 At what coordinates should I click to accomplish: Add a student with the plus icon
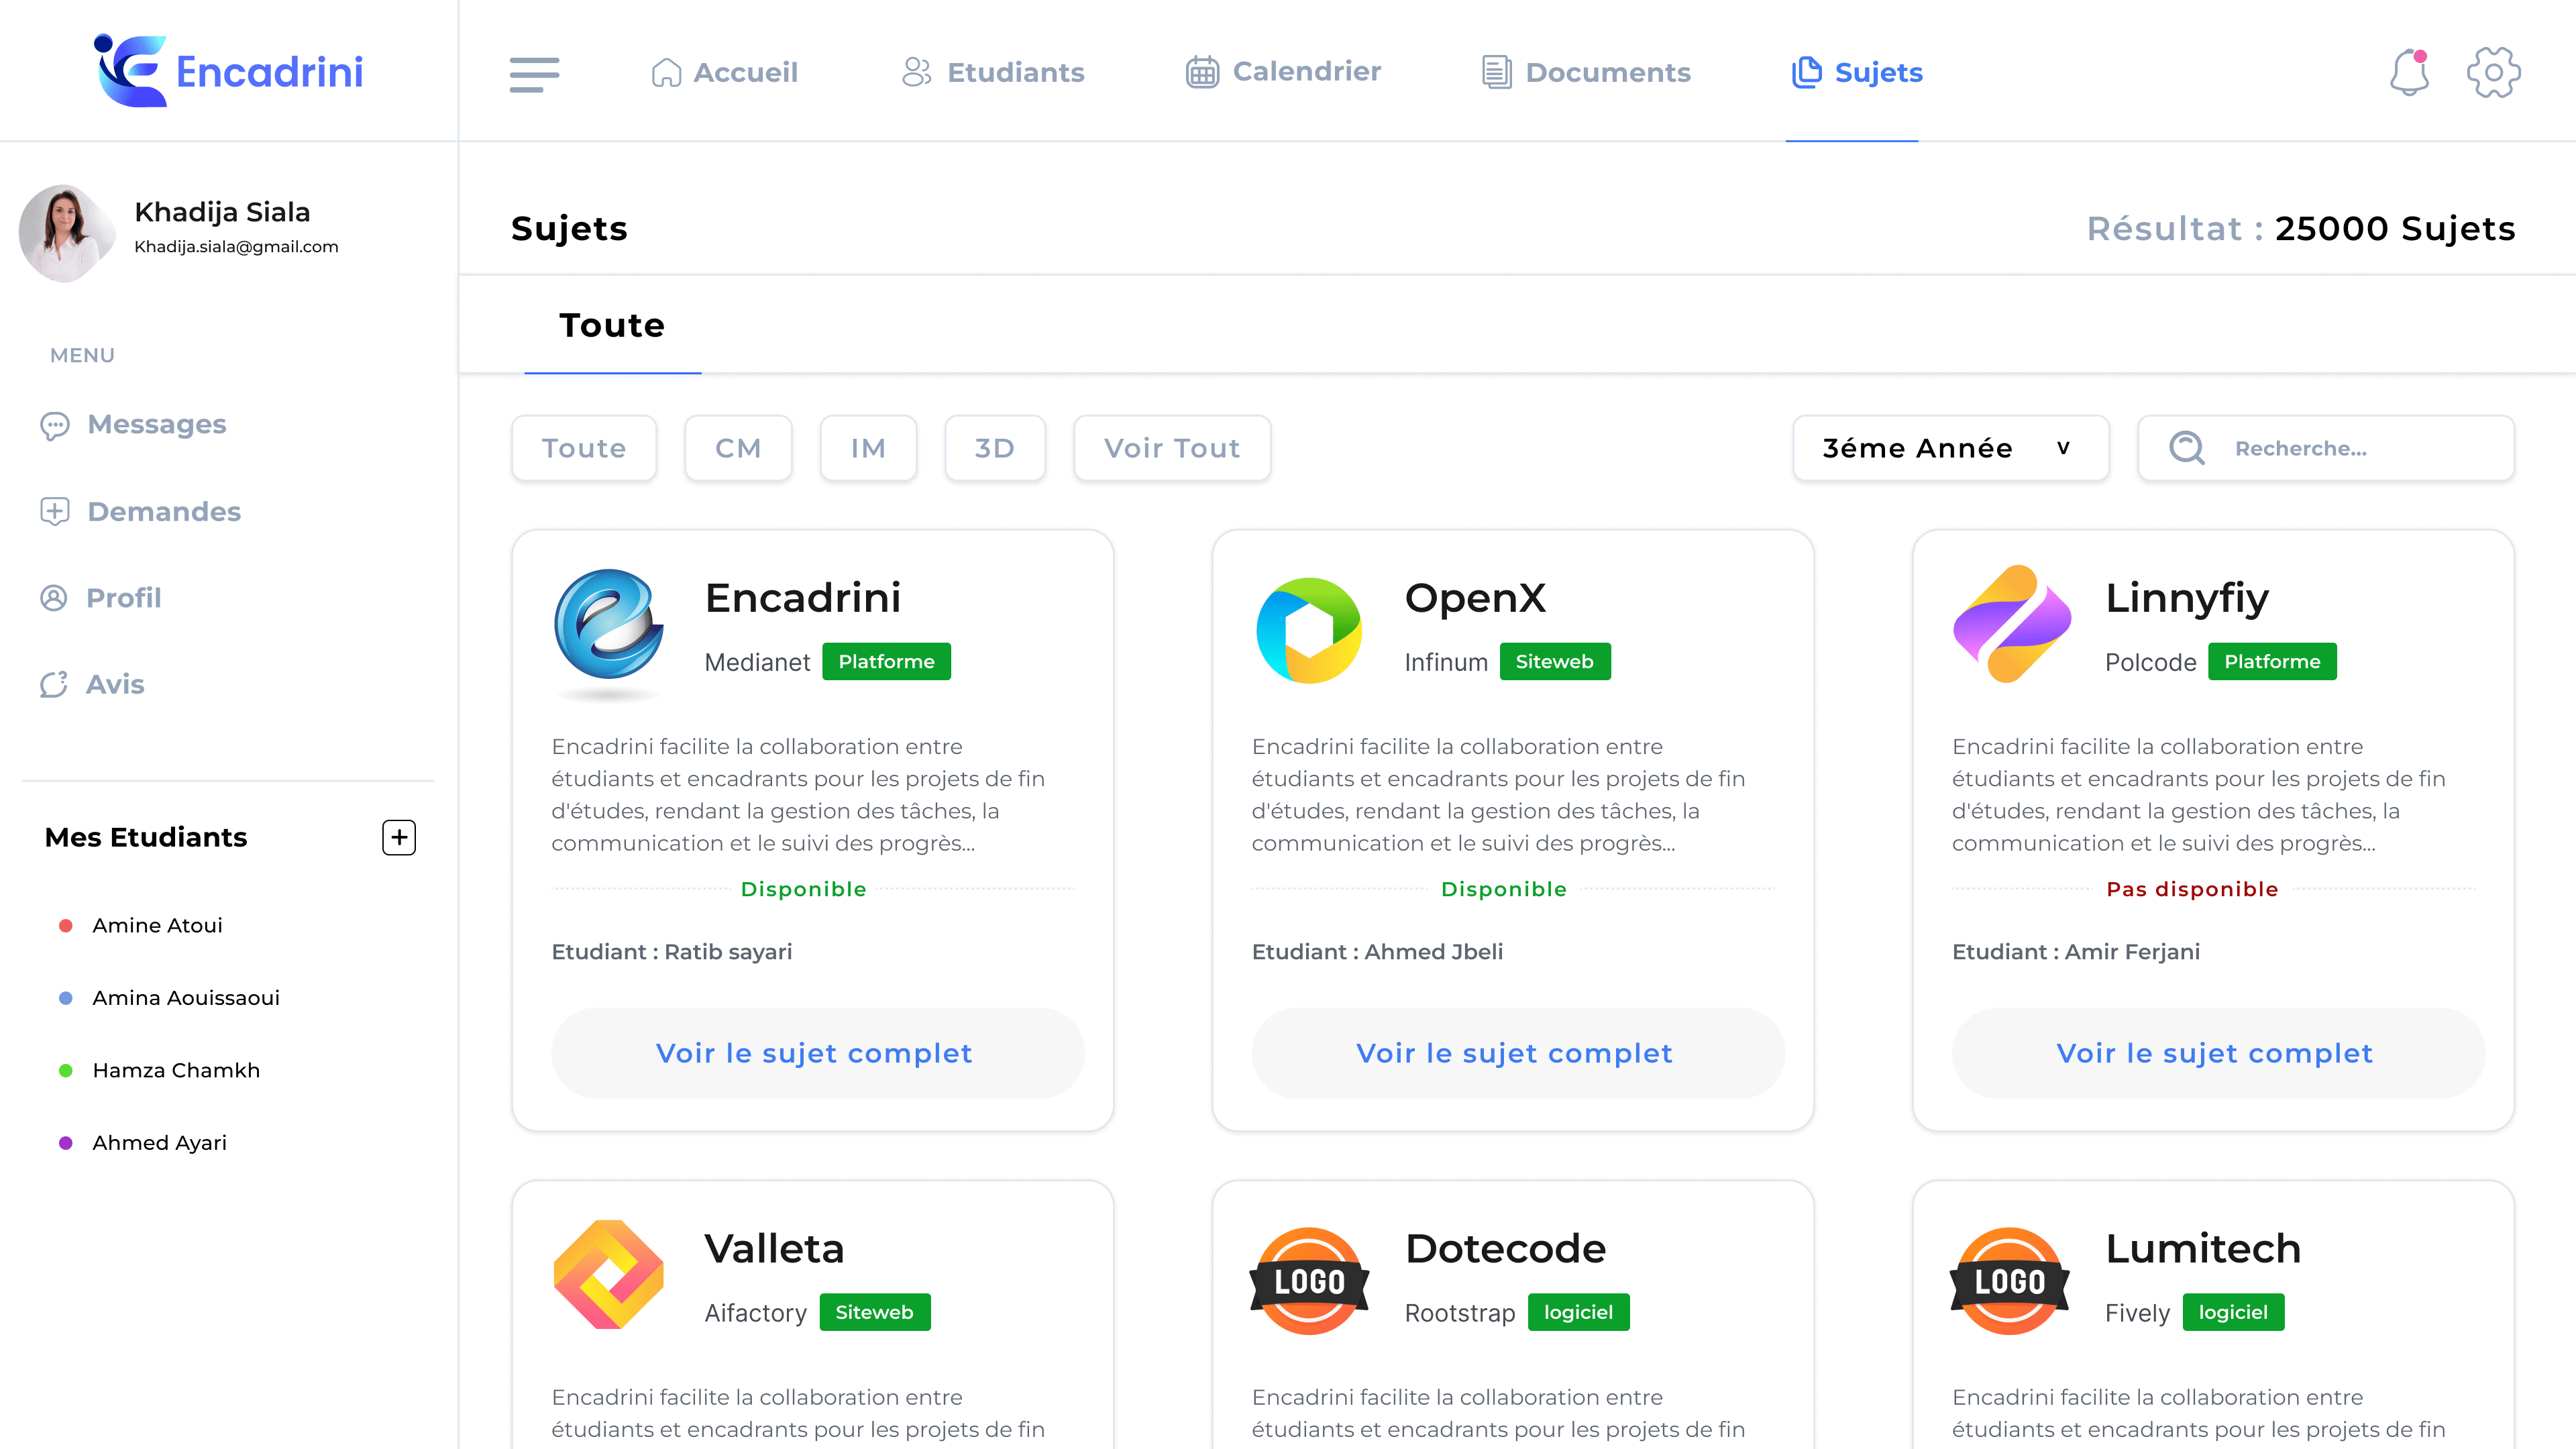tap(399, 837)
